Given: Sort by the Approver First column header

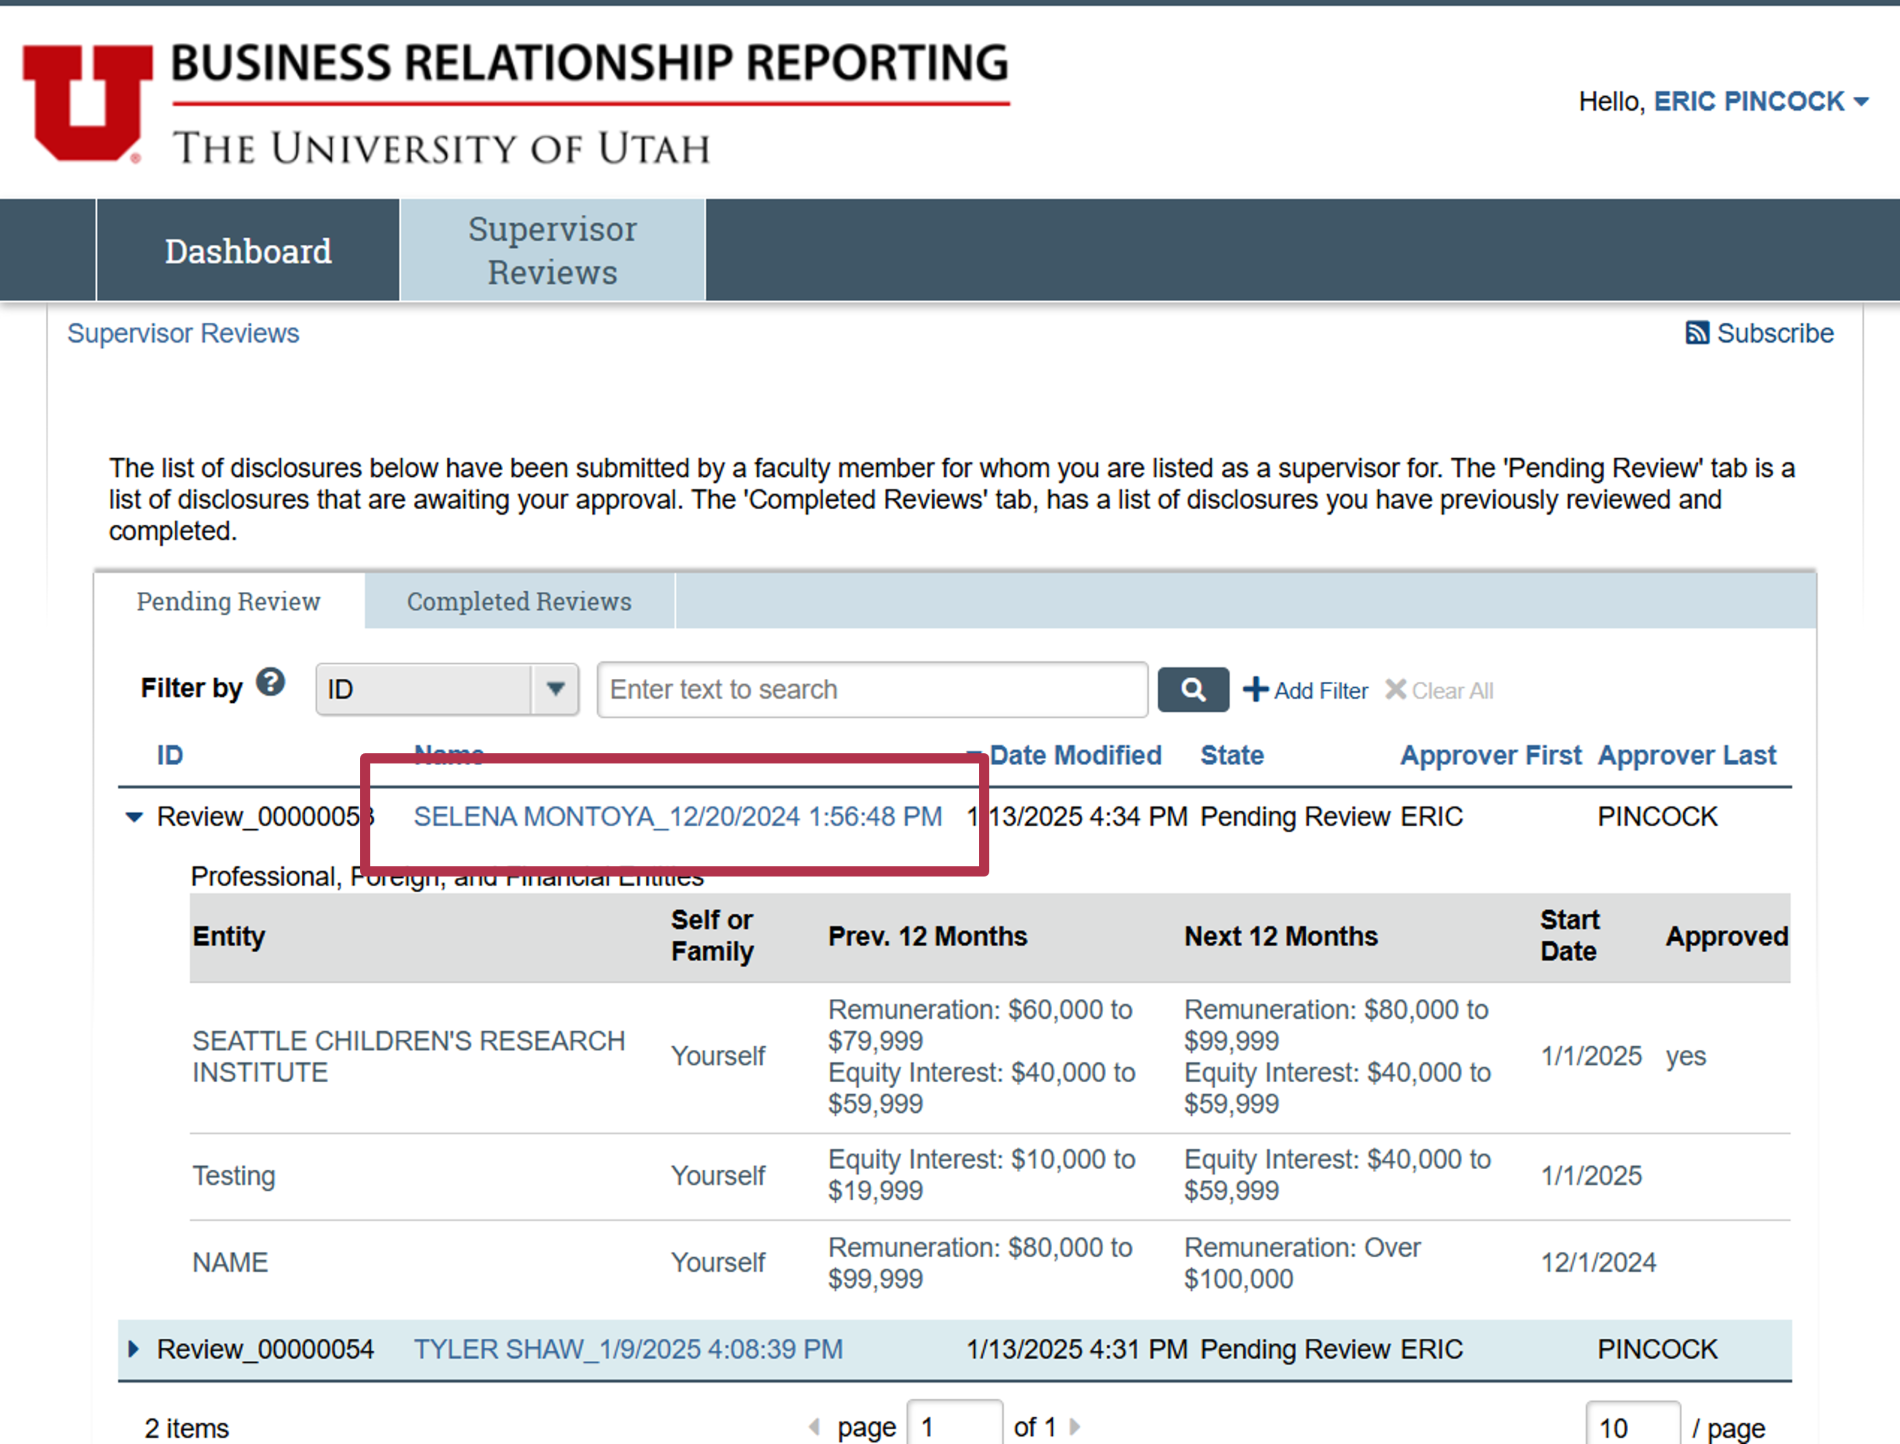Looking at the screenshot, I should click(1490, 755).
